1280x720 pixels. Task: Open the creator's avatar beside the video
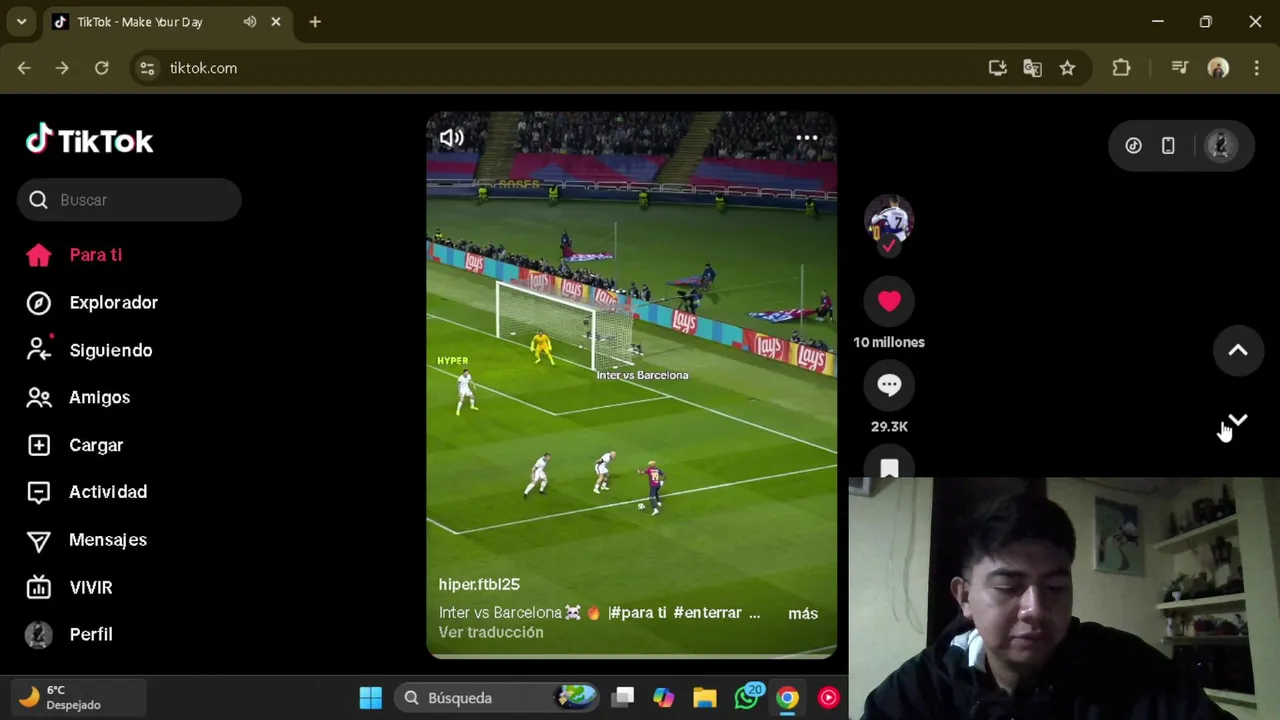(x=889, y=220)
